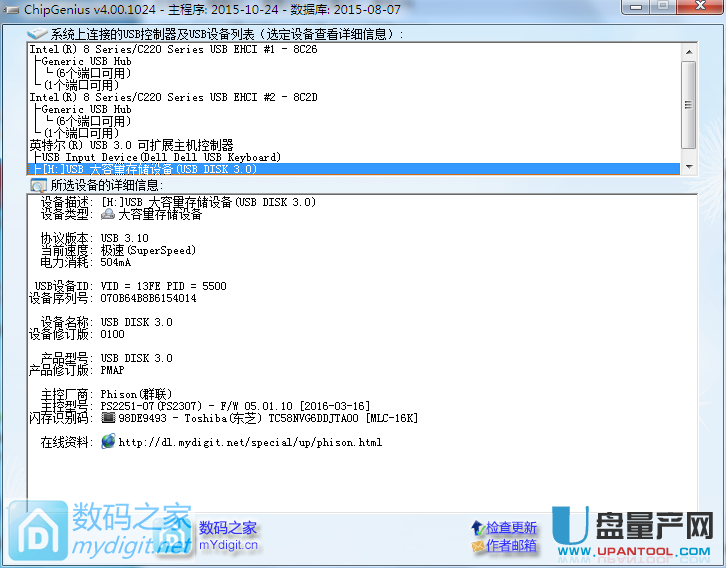Click the 作者邮箱 author email link
The height and width of the screenshot is (568, 726).
[x=511, y=546]
